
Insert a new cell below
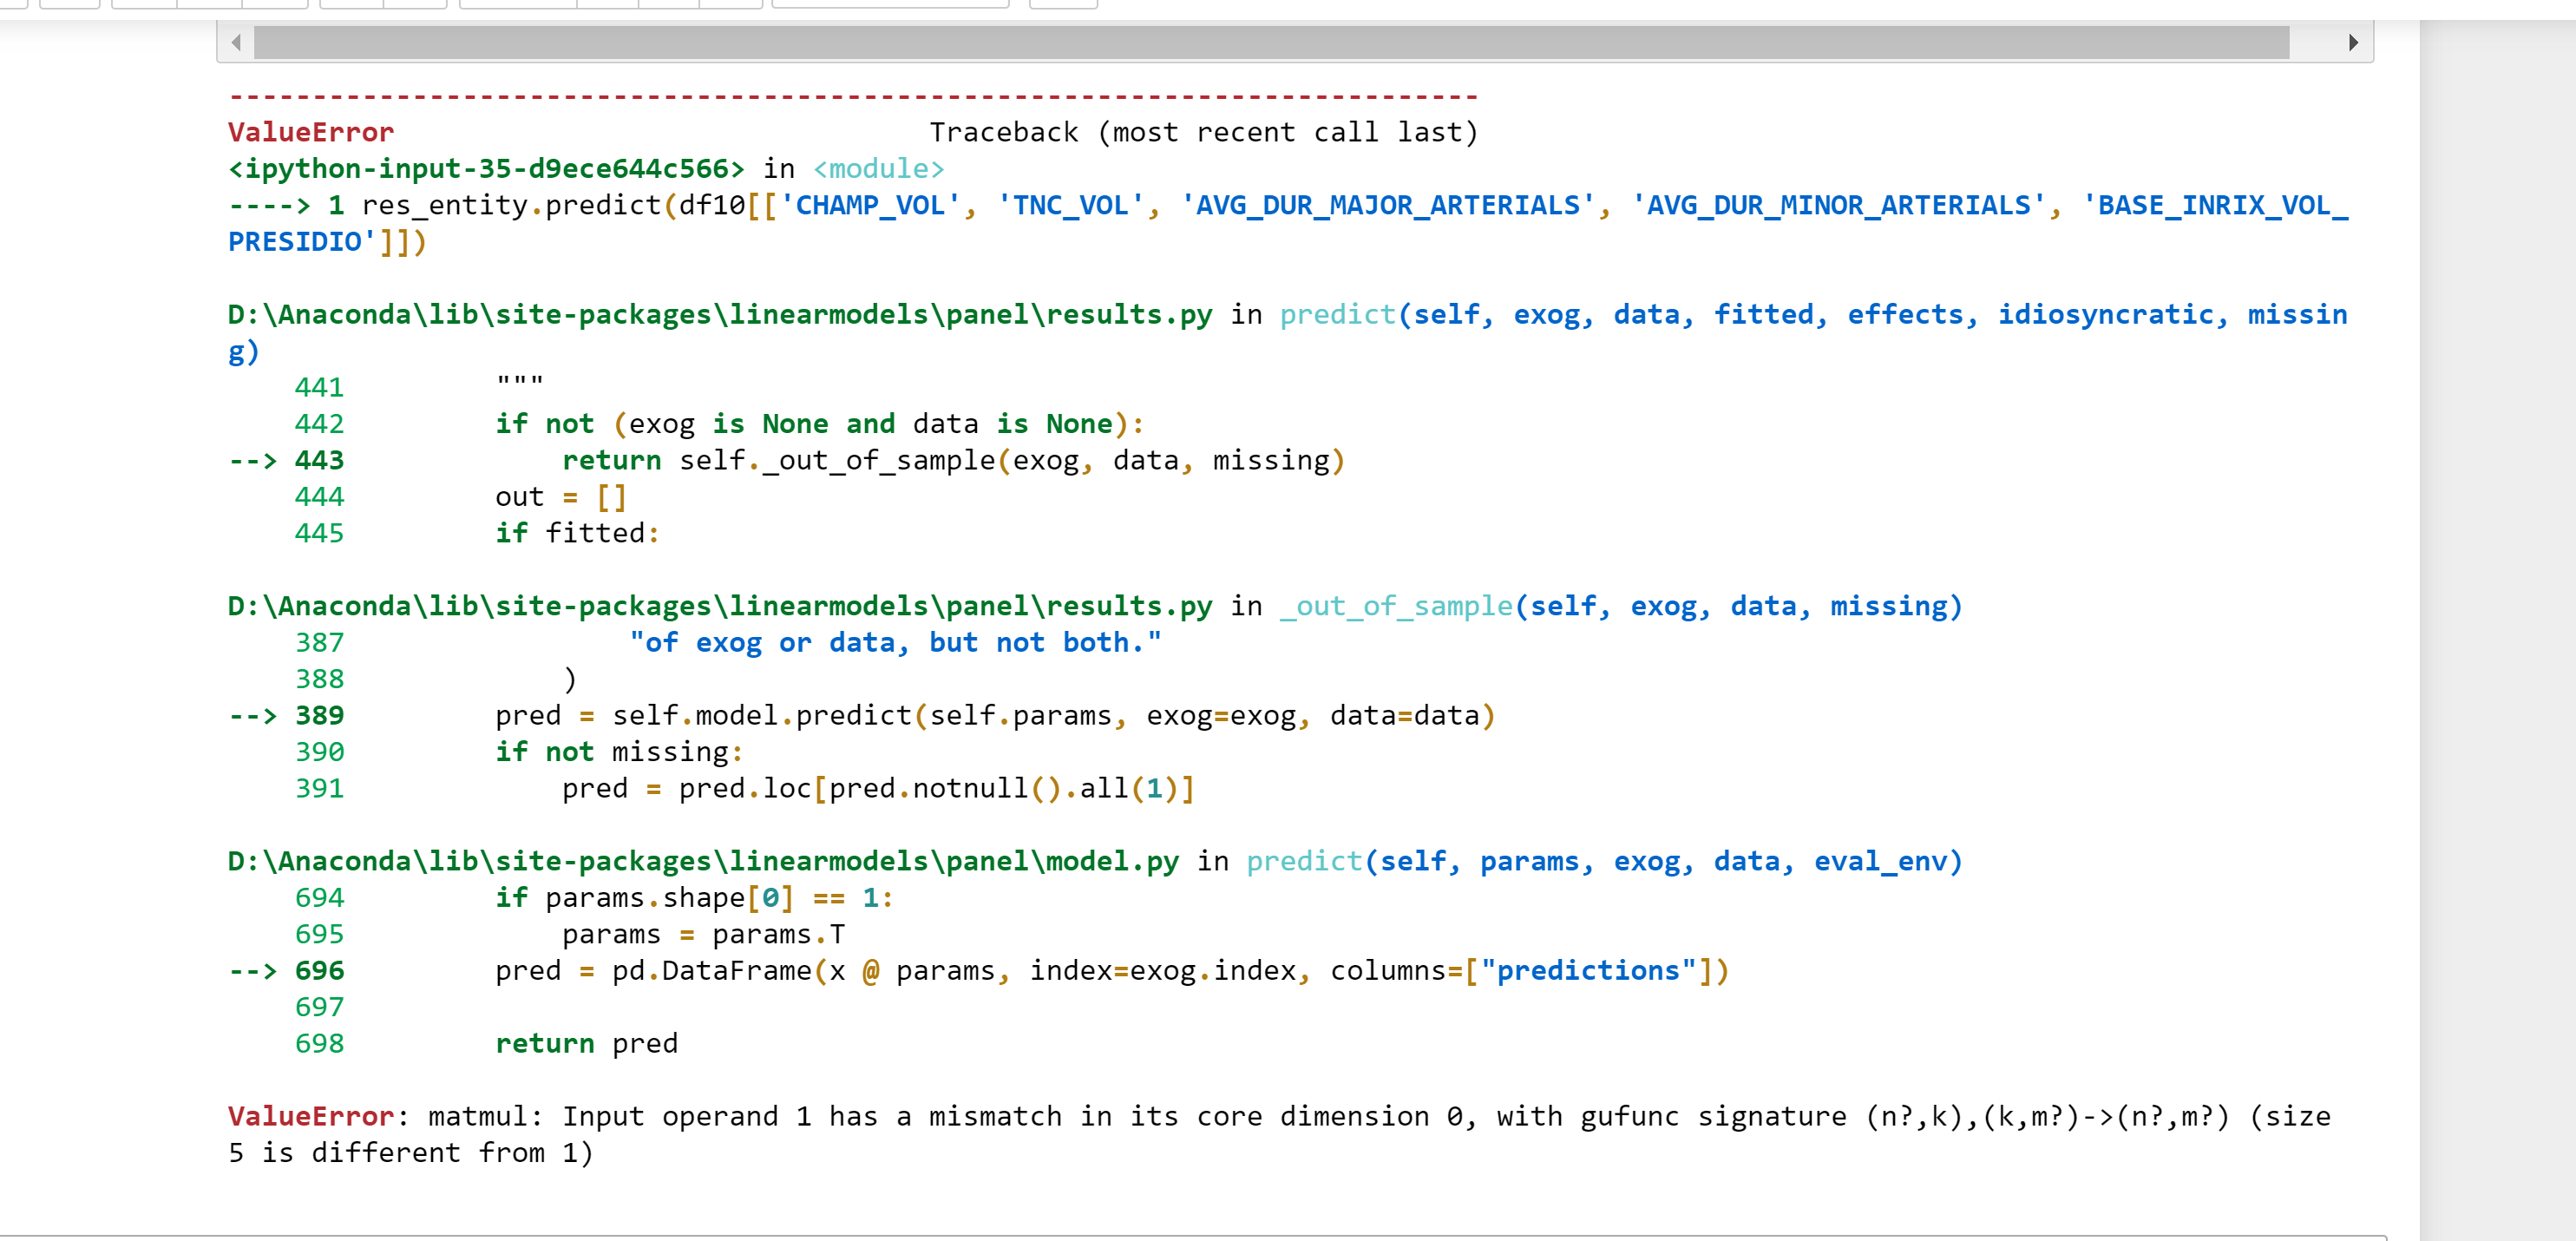[71, 4]
